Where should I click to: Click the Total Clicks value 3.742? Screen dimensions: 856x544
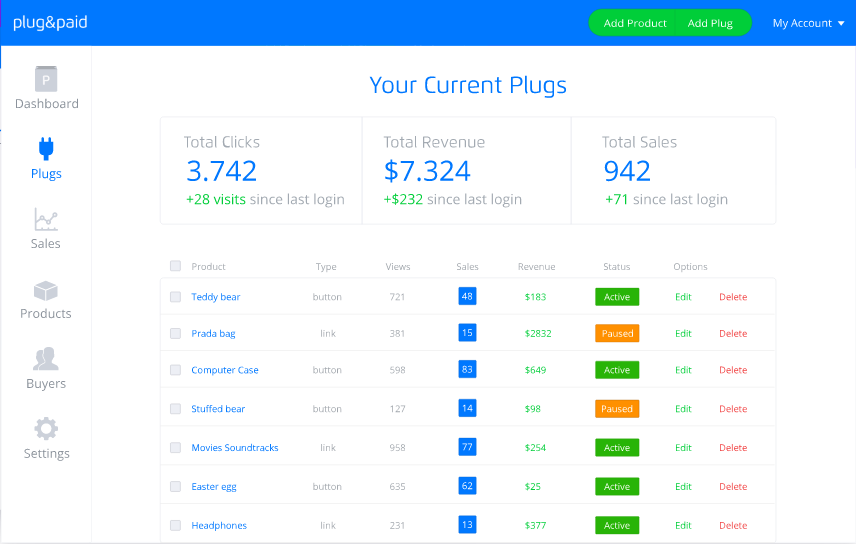point(222,171)
